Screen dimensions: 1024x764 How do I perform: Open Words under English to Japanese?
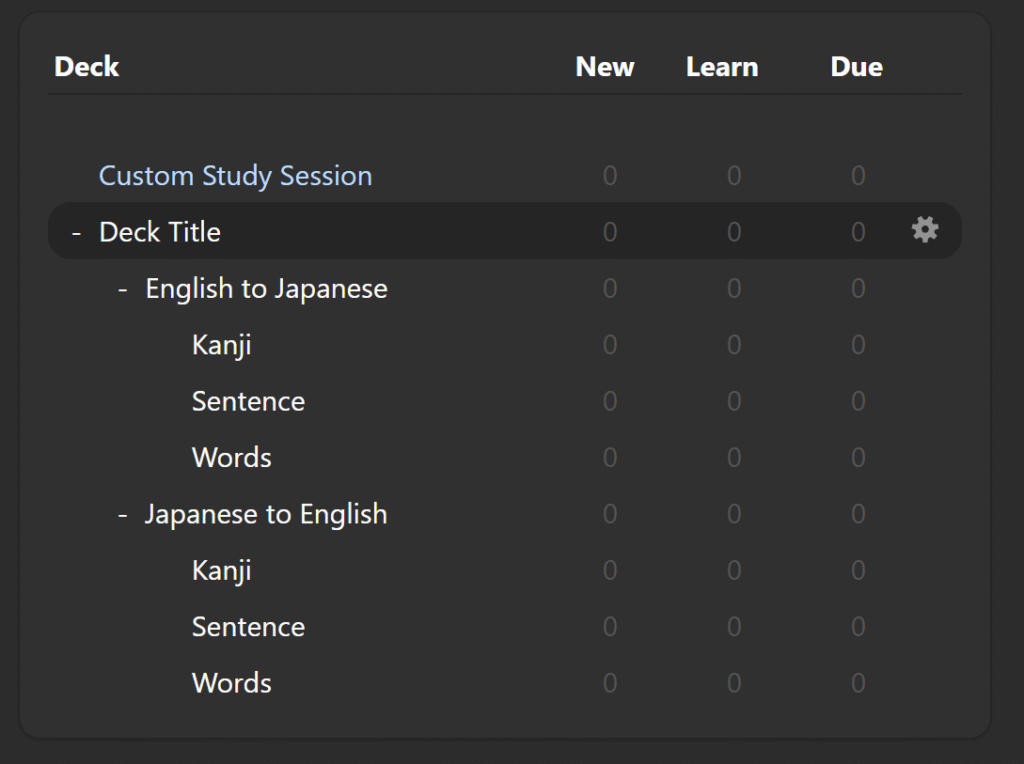pyautogui.click(x=231, y=458)
